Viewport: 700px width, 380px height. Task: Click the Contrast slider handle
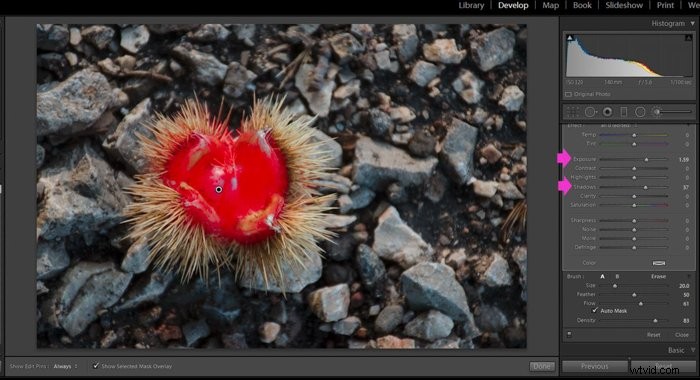(634, 168)
